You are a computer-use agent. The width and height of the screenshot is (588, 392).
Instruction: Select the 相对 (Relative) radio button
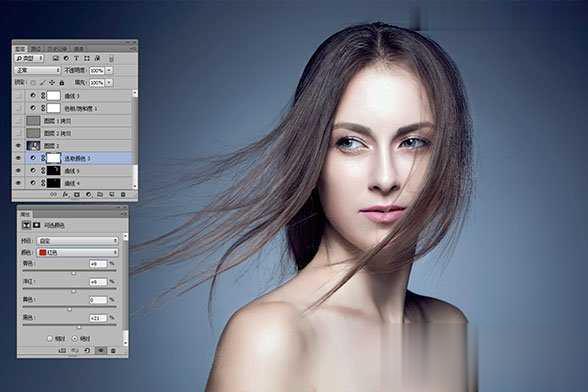[50, 338]
